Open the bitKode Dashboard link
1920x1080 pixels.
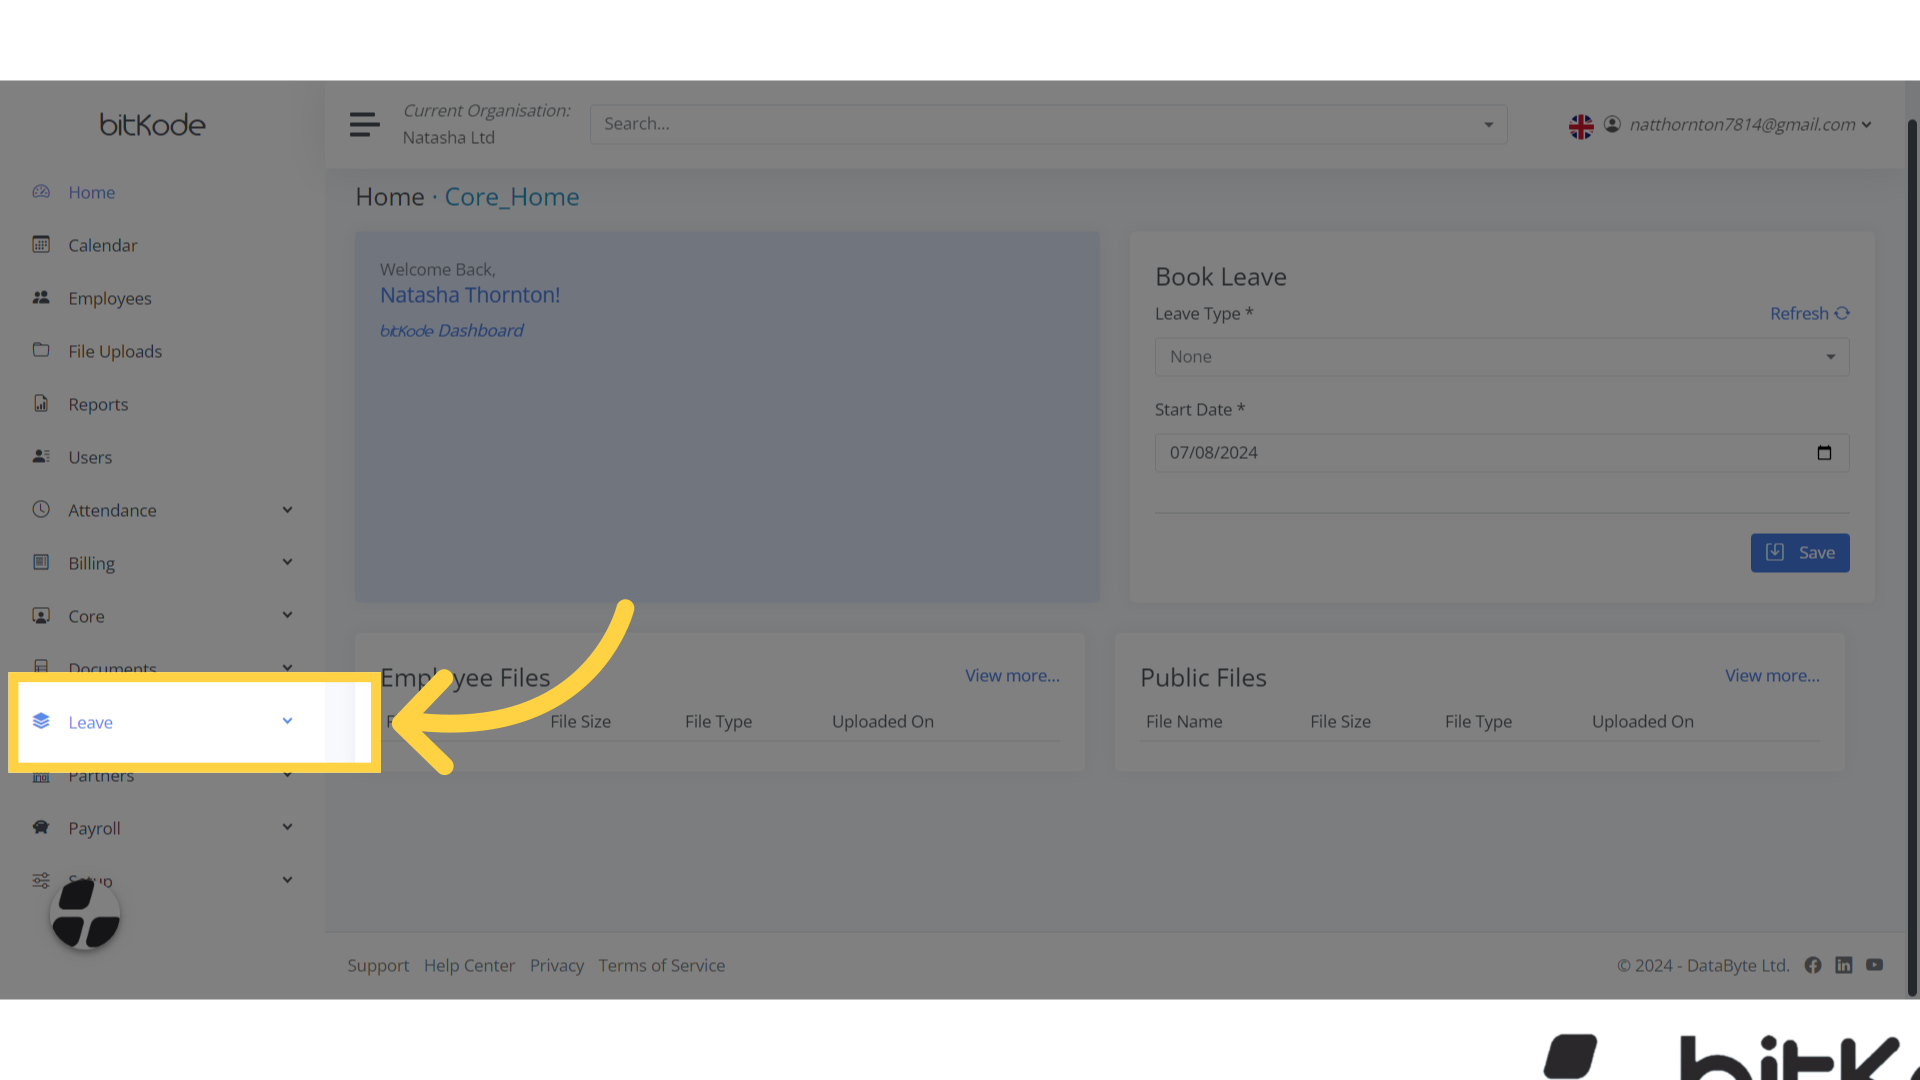pos(451,330)
